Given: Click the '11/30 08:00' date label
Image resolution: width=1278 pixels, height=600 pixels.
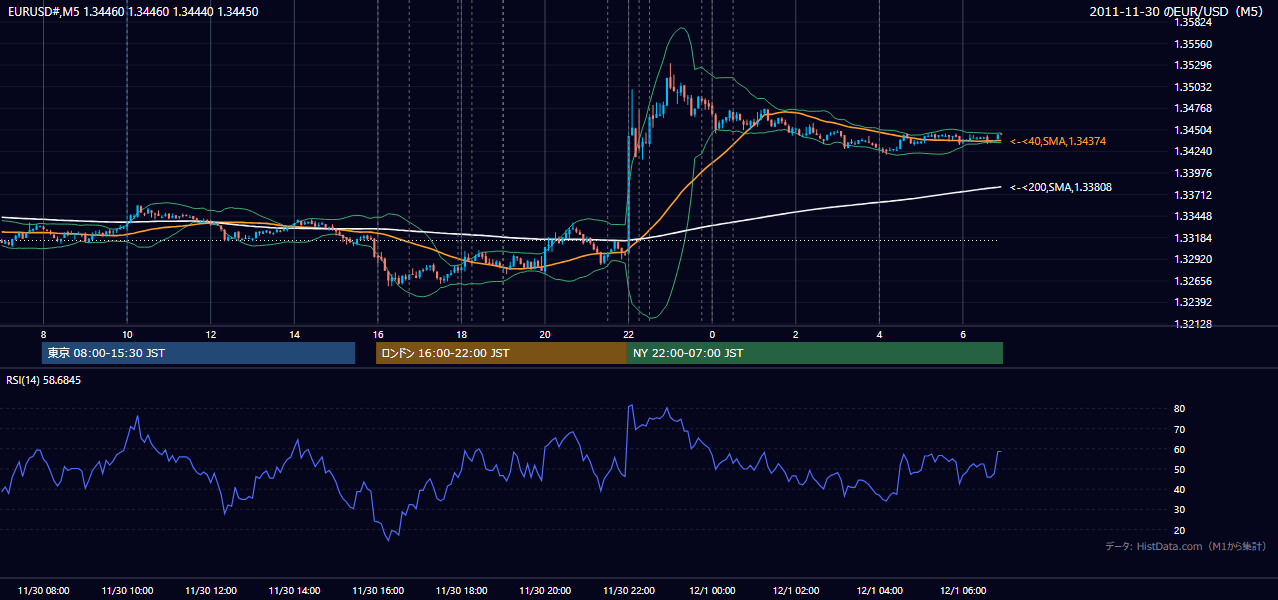Looking at the screenshot, I should coord(44,591).
